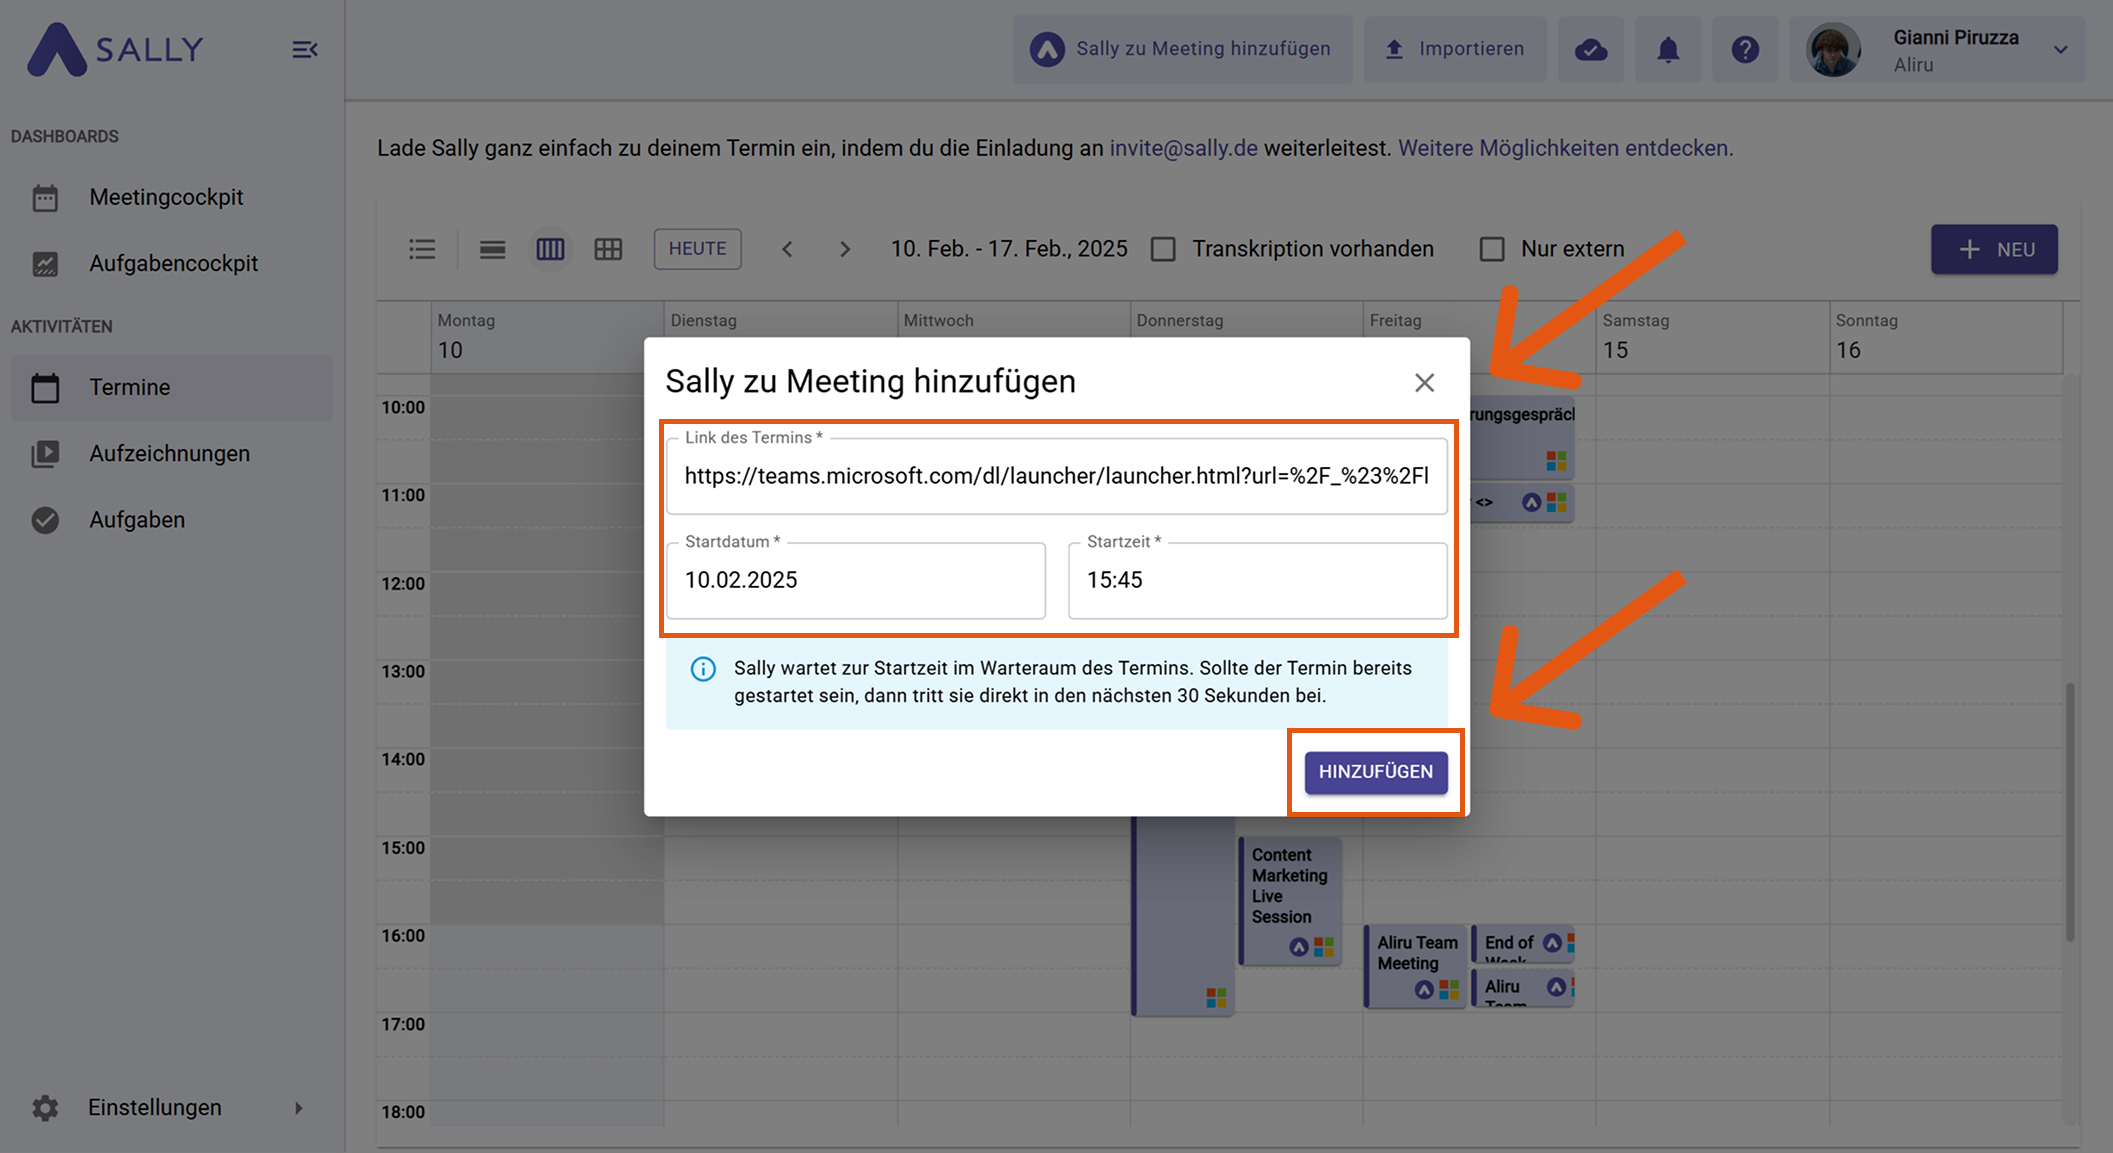Click the HEUTE button
The image size is (2113, 1153).
point(697,249)
